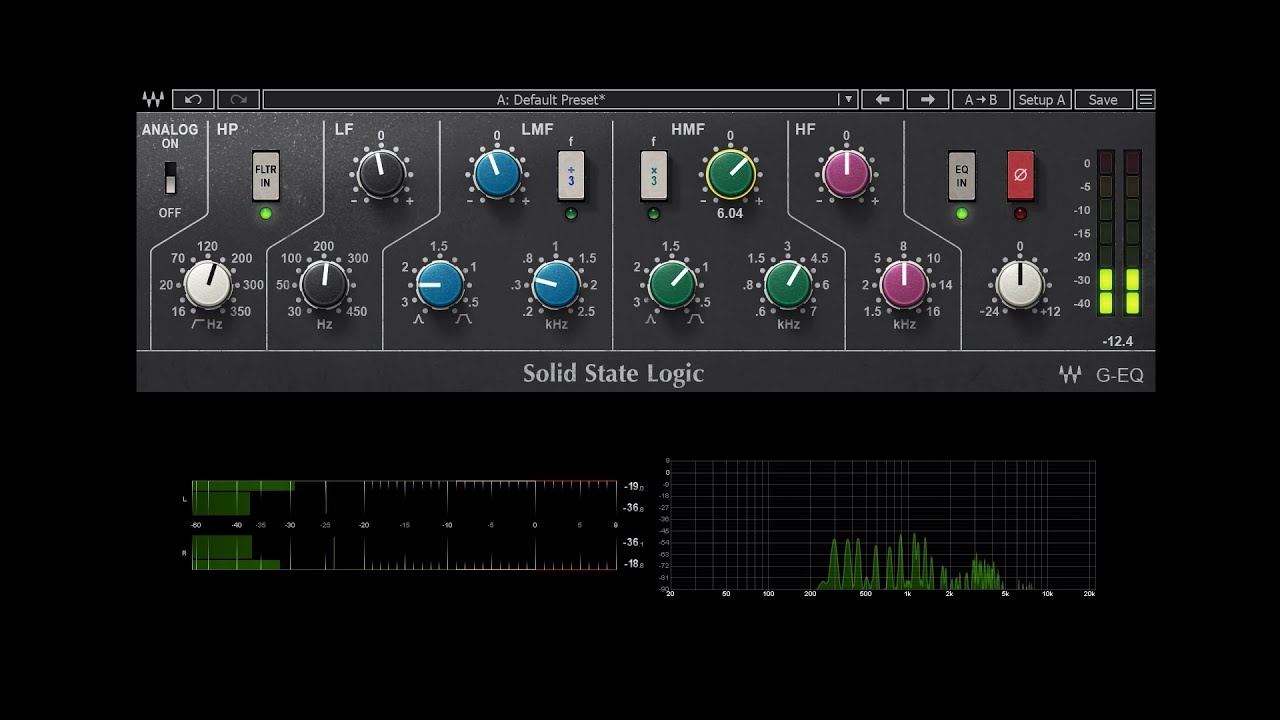The height and width of the screenshot is (720, 1280).
Task: Click the Waves logo beside G-EQ
Action: [x=1070, y=376]
